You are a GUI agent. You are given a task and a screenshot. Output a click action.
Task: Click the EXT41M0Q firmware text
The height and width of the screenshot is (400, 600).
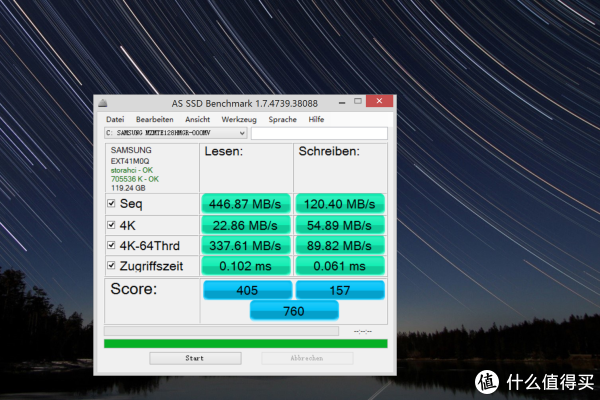pos(130,161)
